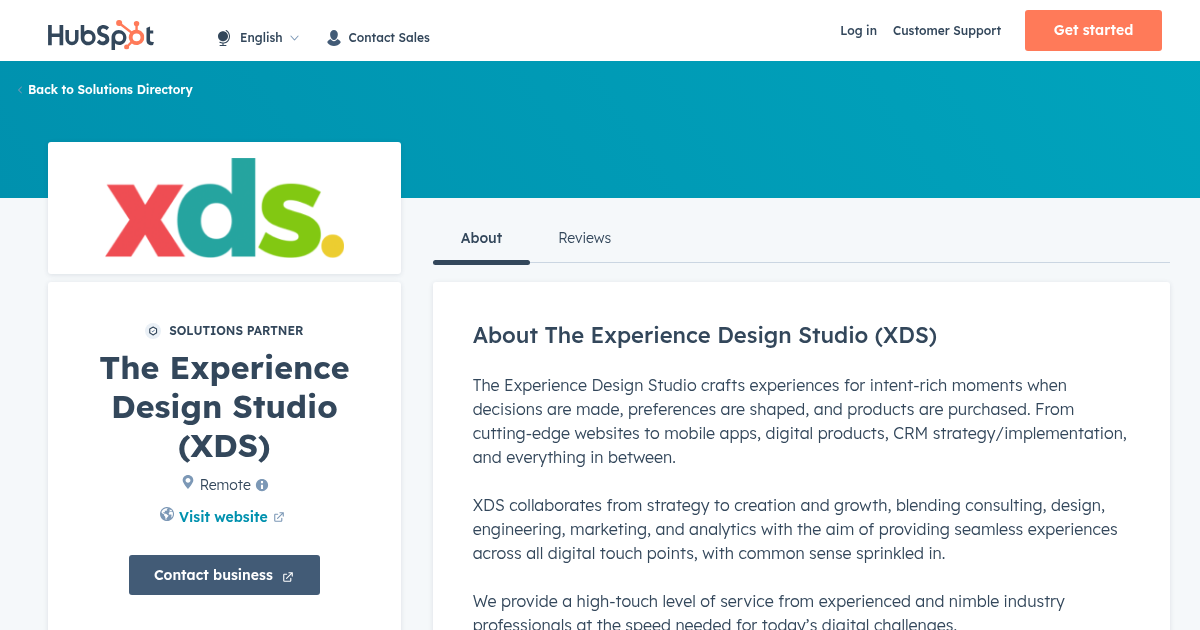Click the globe icon beside English
The width and height of the screenshot is (1200, 630).
coord(224,38)
